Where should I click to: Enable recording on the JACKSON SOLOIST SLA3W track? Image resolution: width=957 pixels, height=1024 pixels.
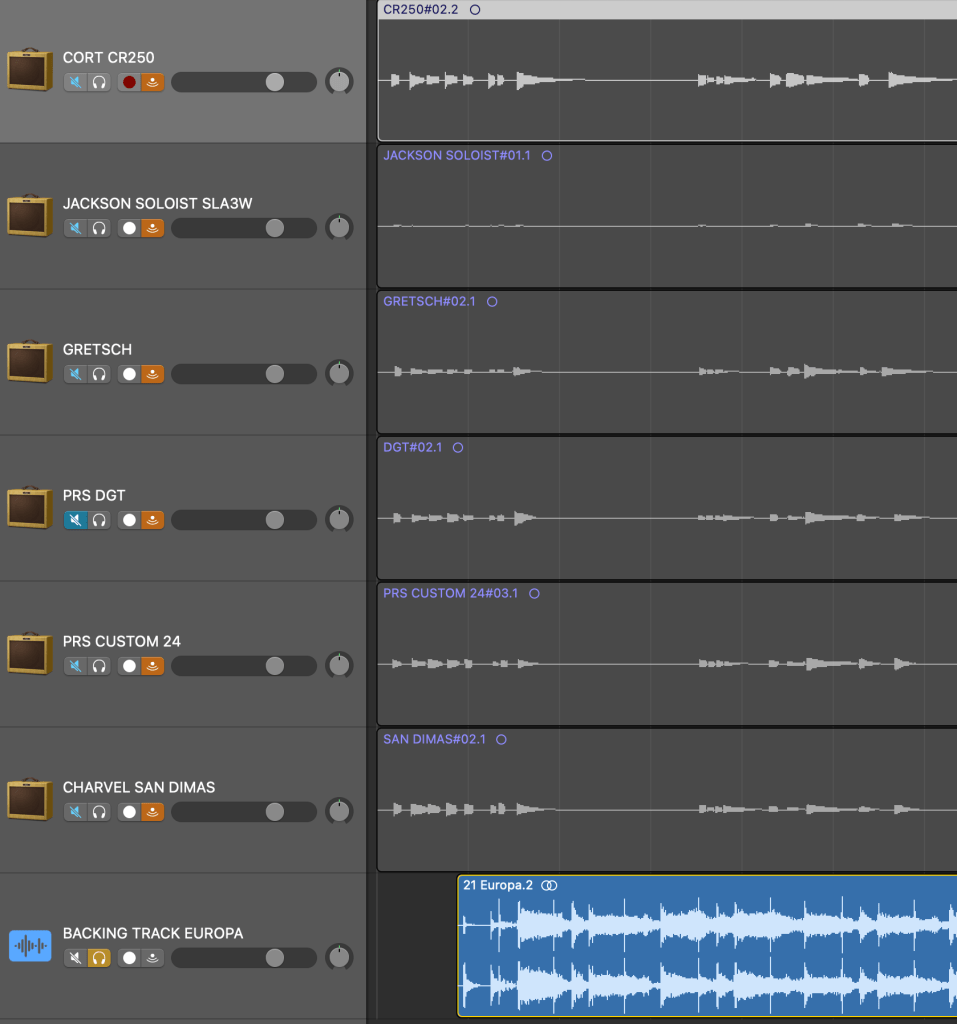(x=129, y=228)
